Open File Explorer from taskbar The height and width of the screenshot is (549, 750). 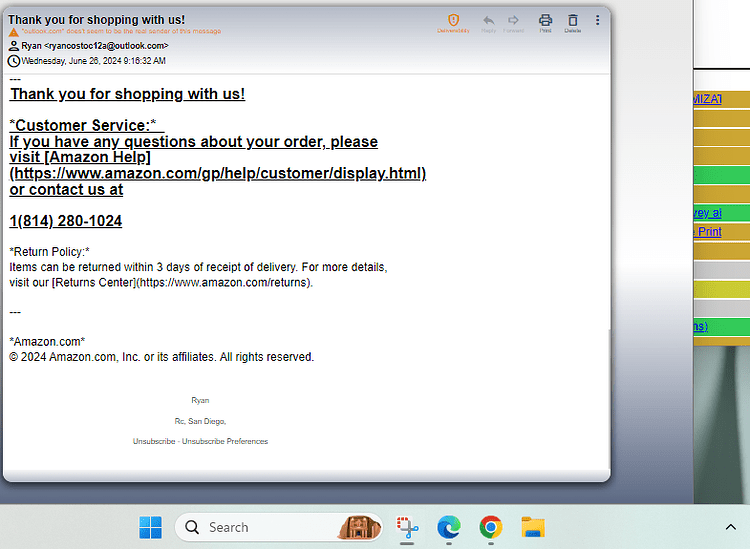(x=533, y=527)
